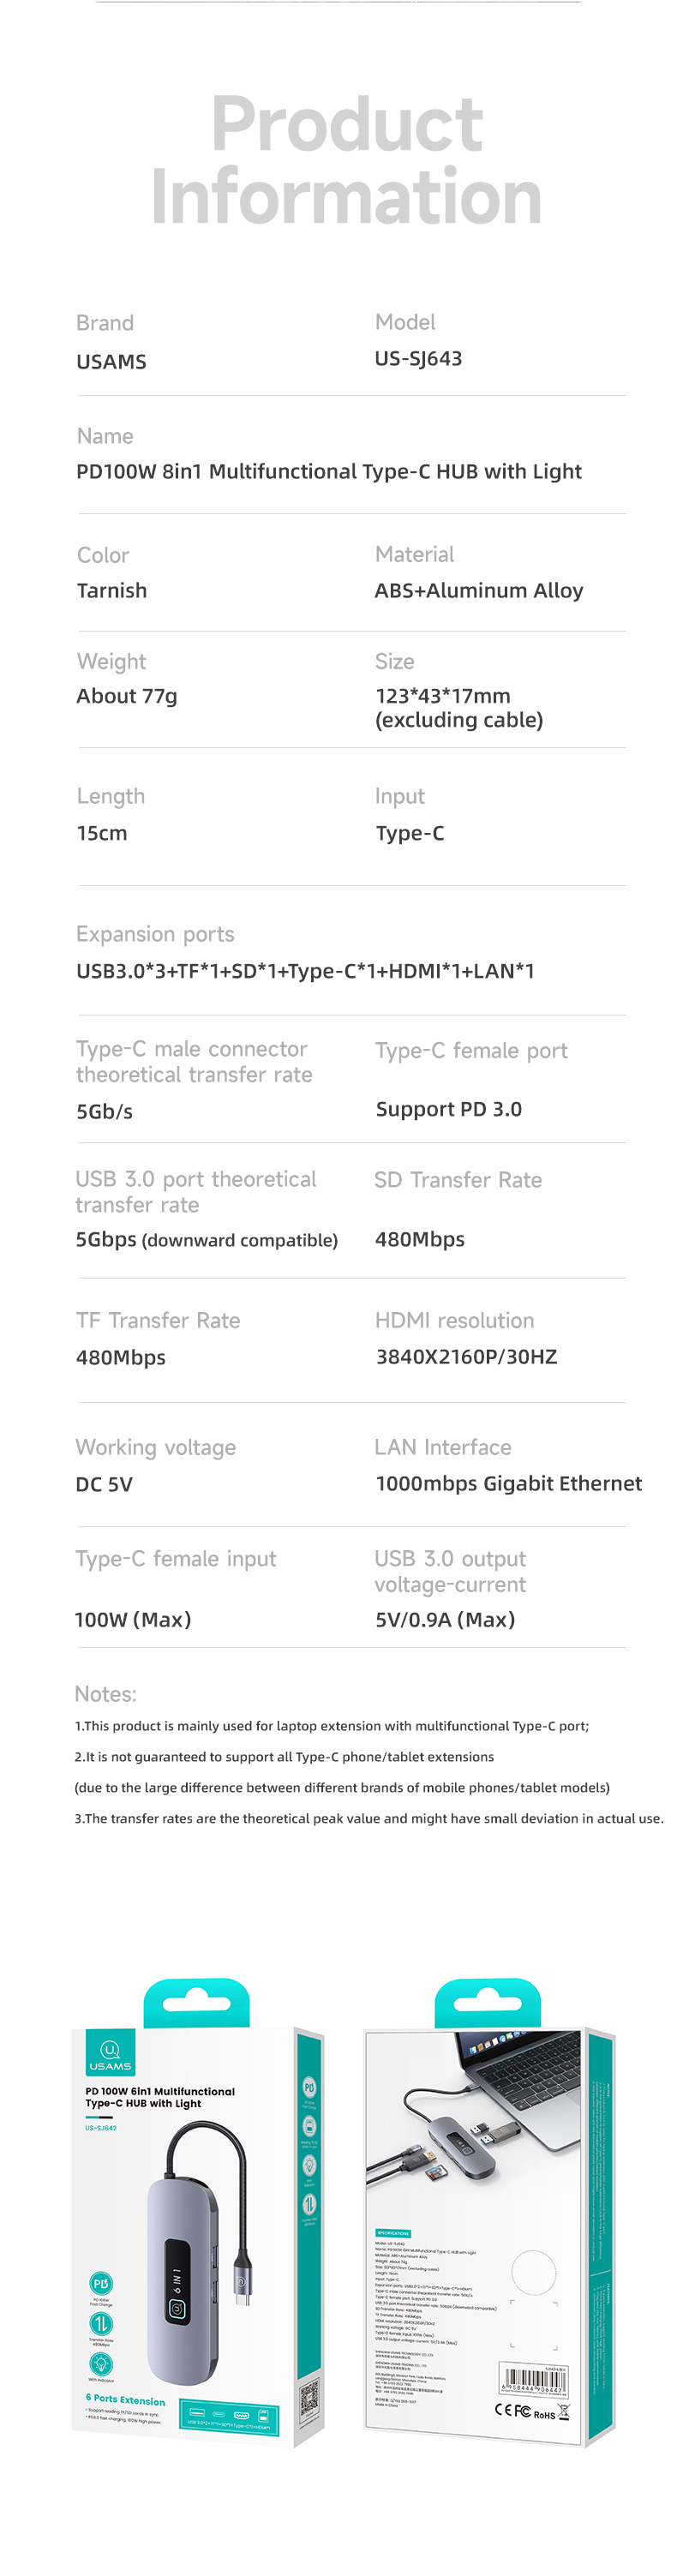Click the lightbulb indicator icon on box front

click(x=101, y=2363)
